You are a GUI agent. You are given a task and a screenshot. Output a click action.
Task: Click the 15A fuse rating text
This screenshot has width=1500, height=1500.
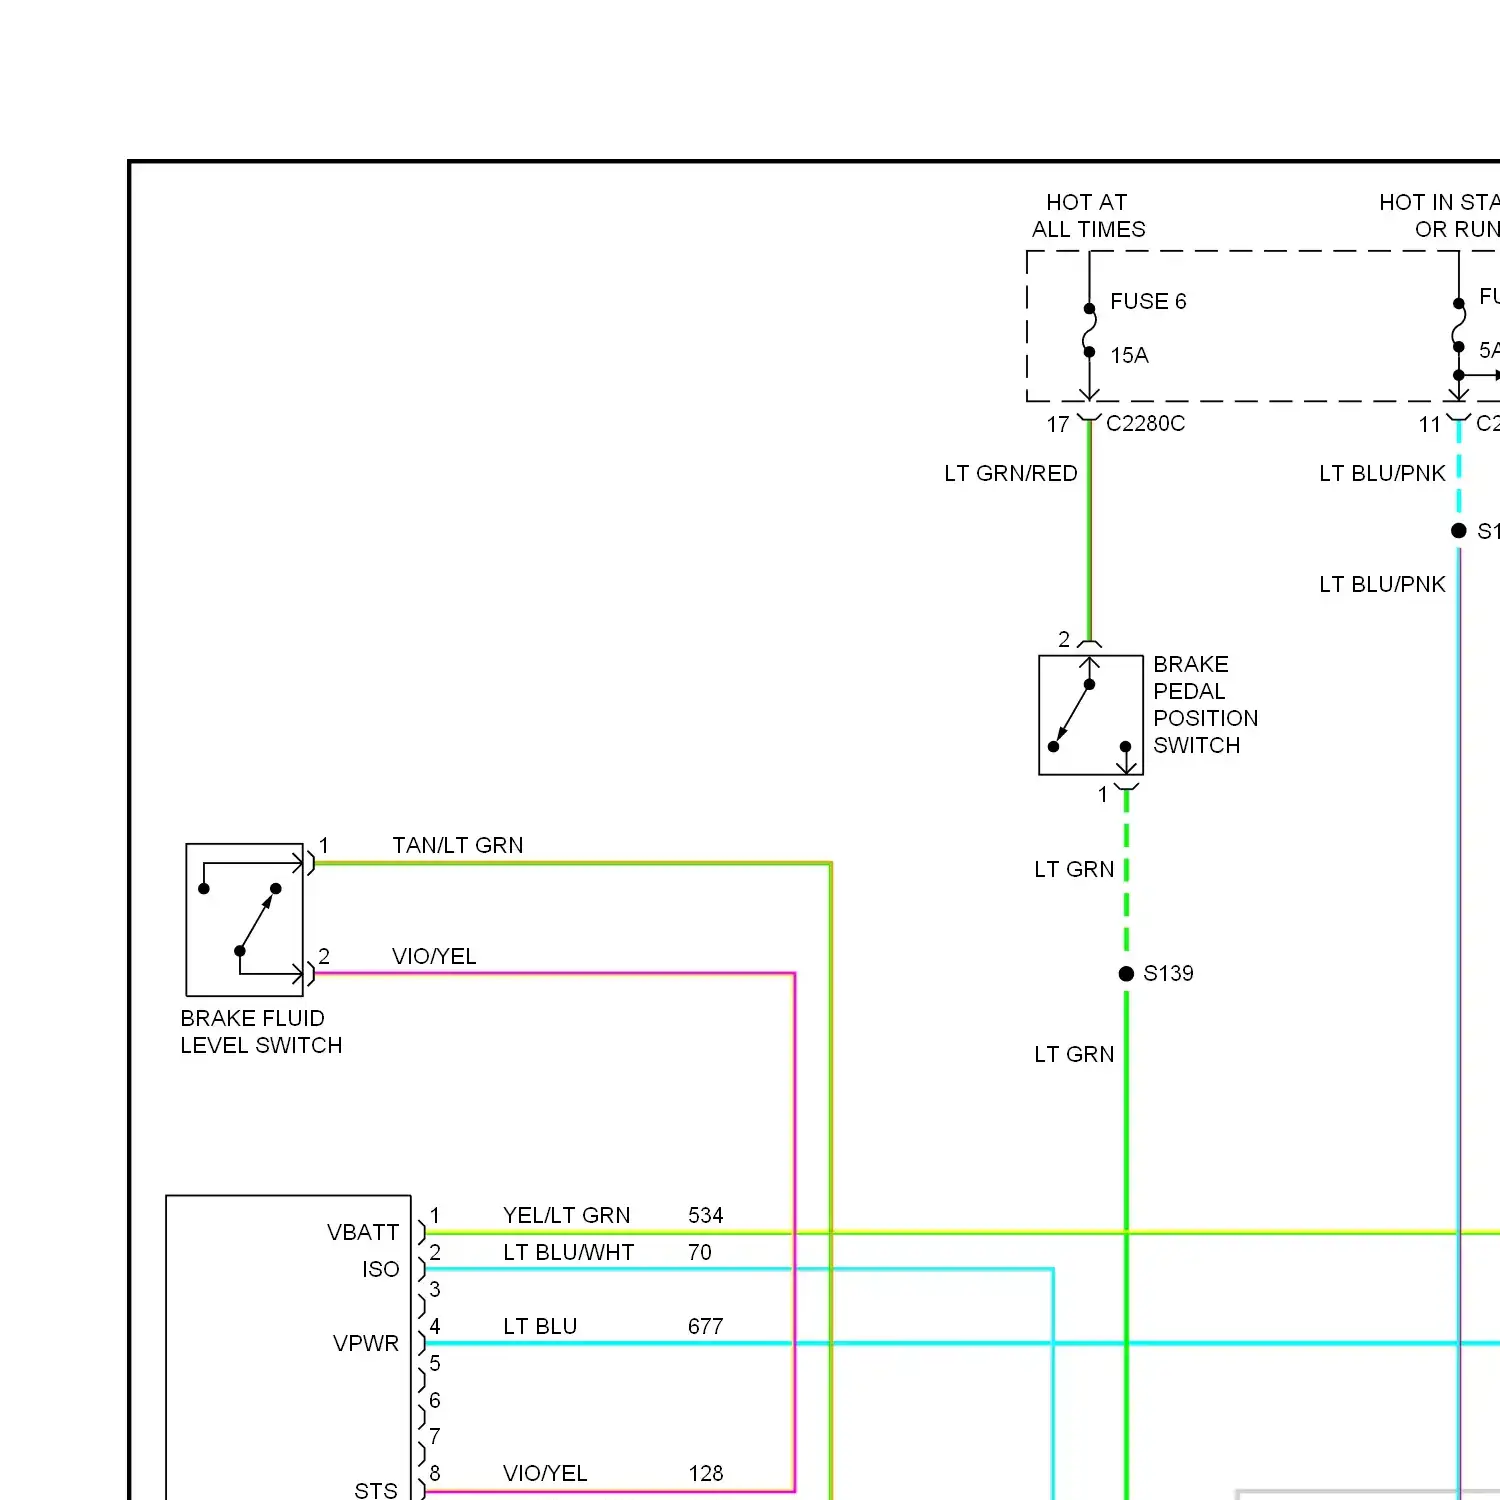(x=1129, y=355)
